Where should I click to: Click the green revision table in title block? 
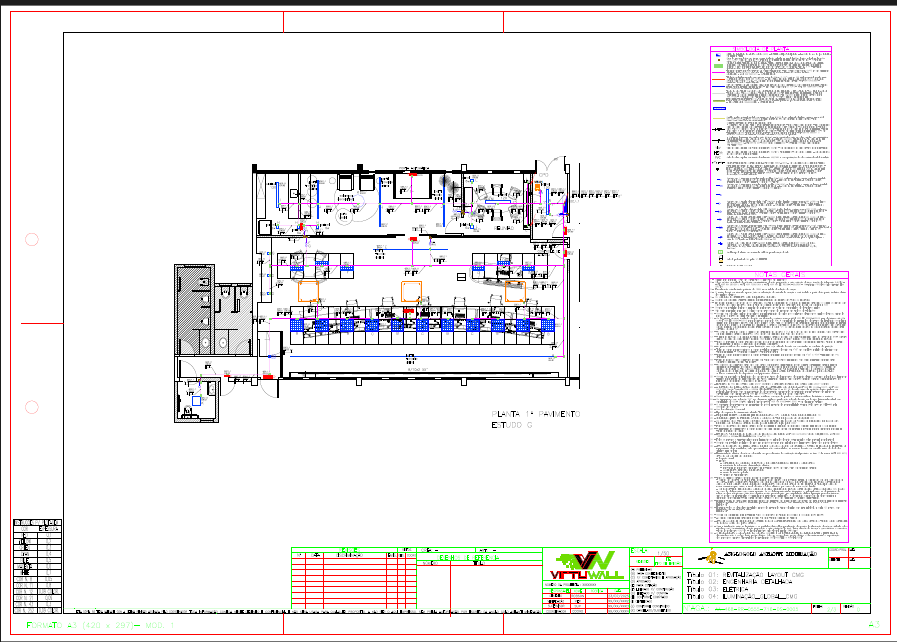coord(352,580)
